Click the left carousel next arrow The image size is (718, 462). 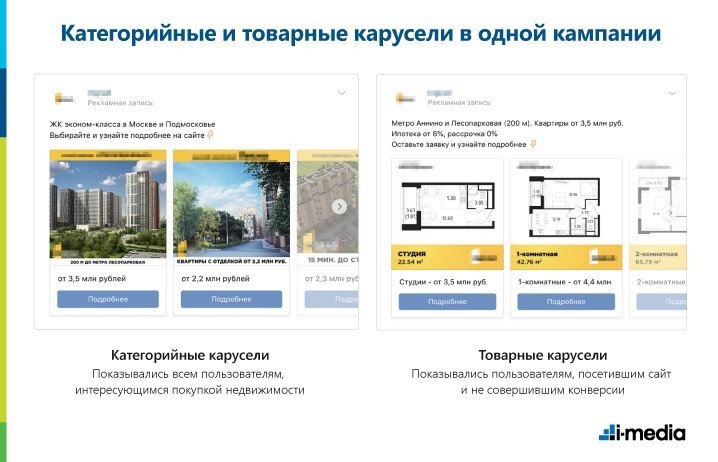click(339, 207)
